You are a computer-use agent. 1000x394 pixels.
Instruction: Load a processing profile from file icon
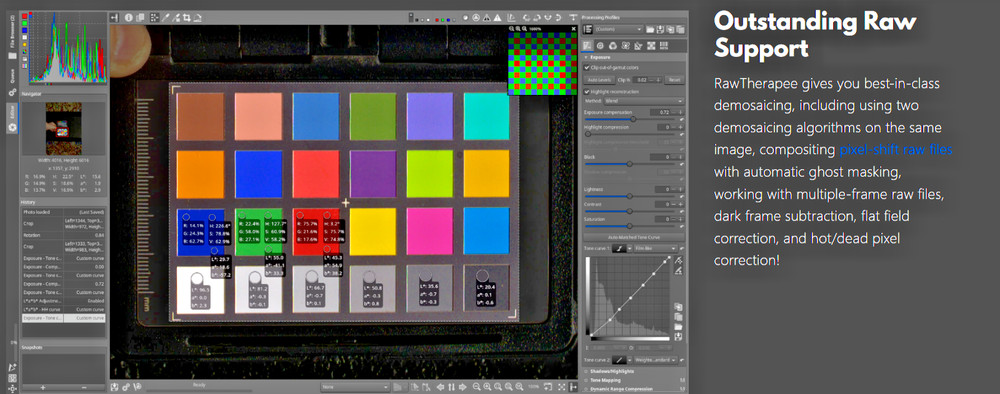click(x=650, y=29)
